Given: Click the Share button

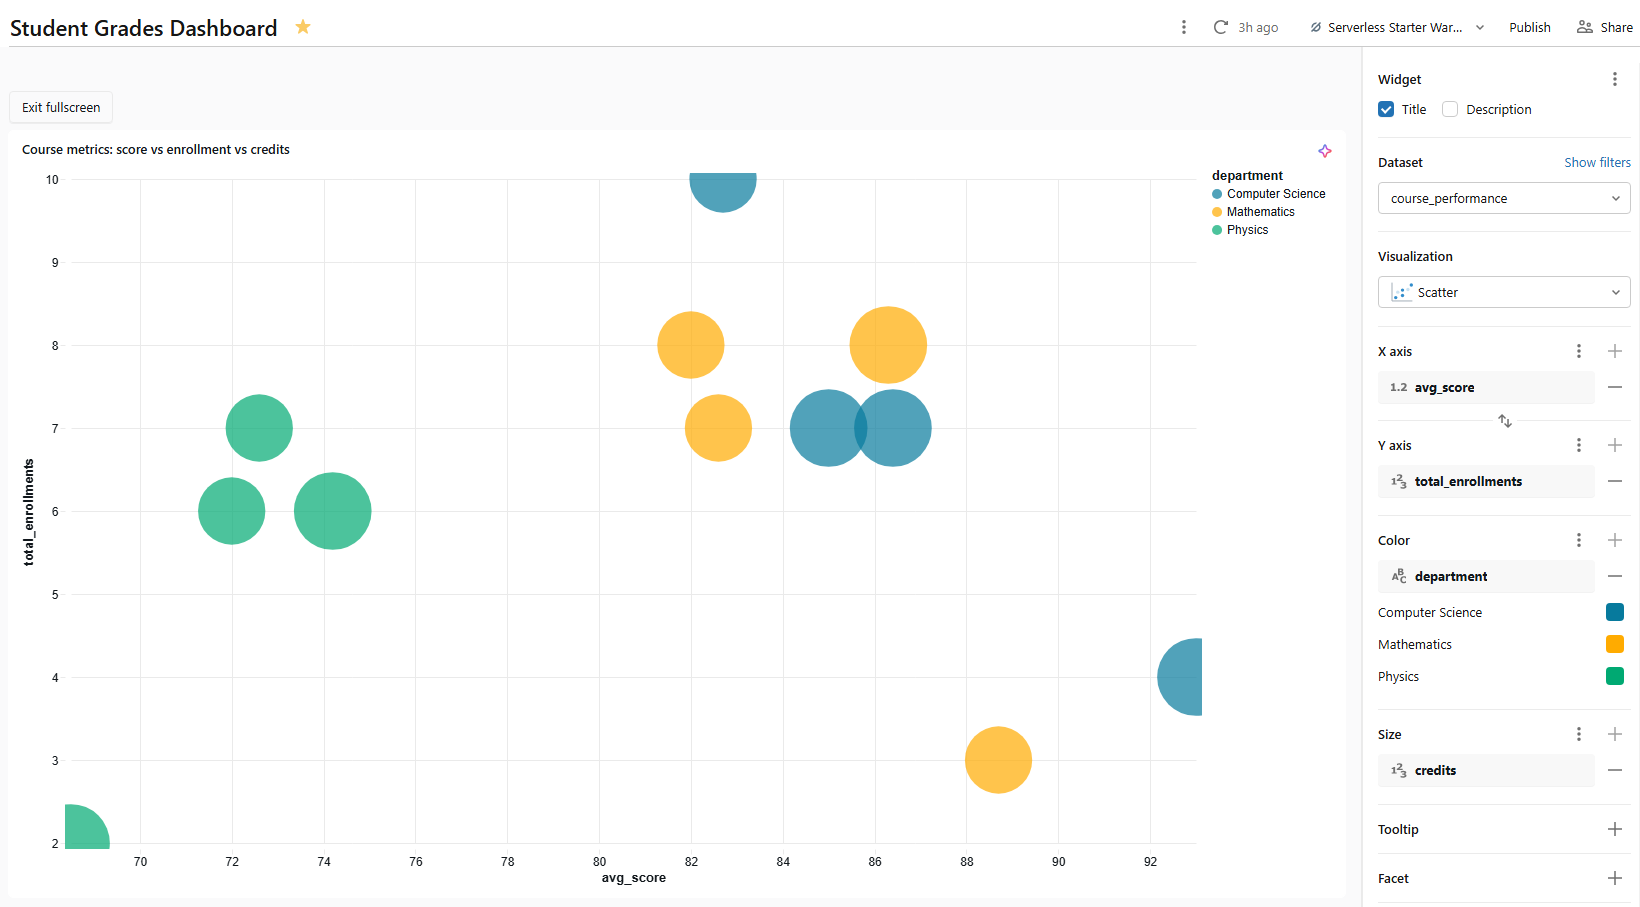Looking at the screenshot, I should 1605,27.
